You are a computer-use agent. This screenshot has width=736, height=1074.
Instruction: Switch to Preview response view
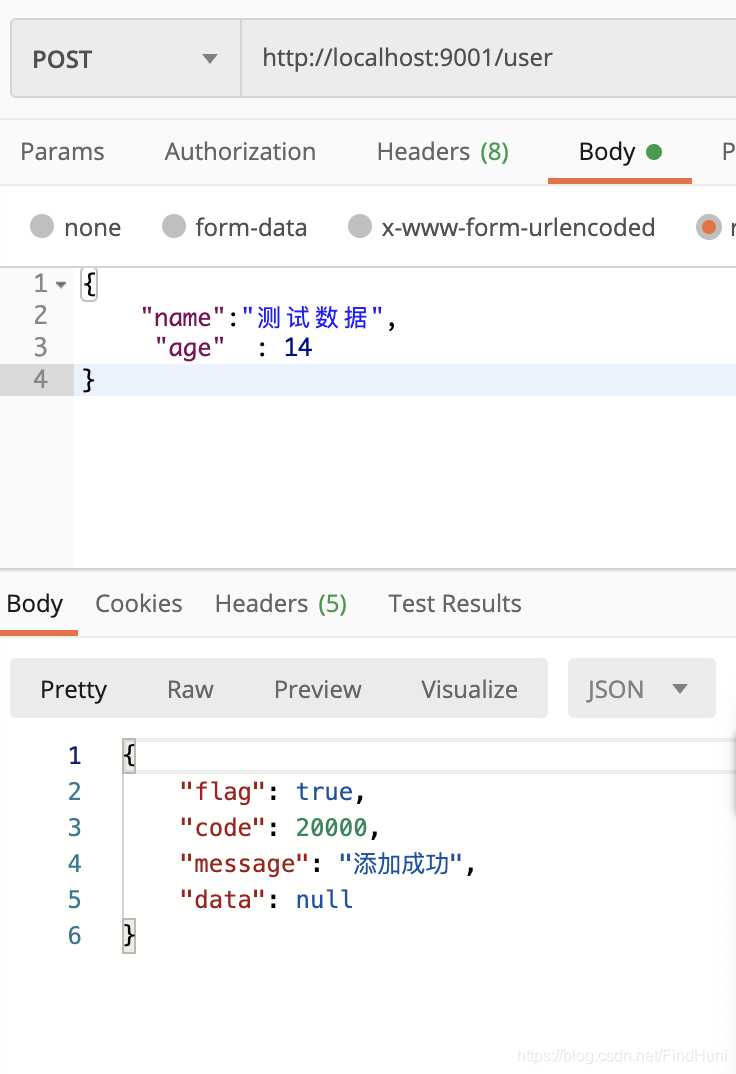[x=318, y=689]
